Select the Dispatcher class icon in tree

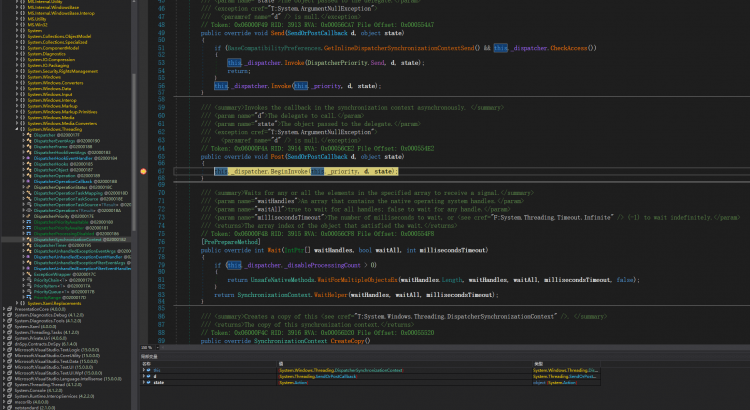[x=29, y=135]
